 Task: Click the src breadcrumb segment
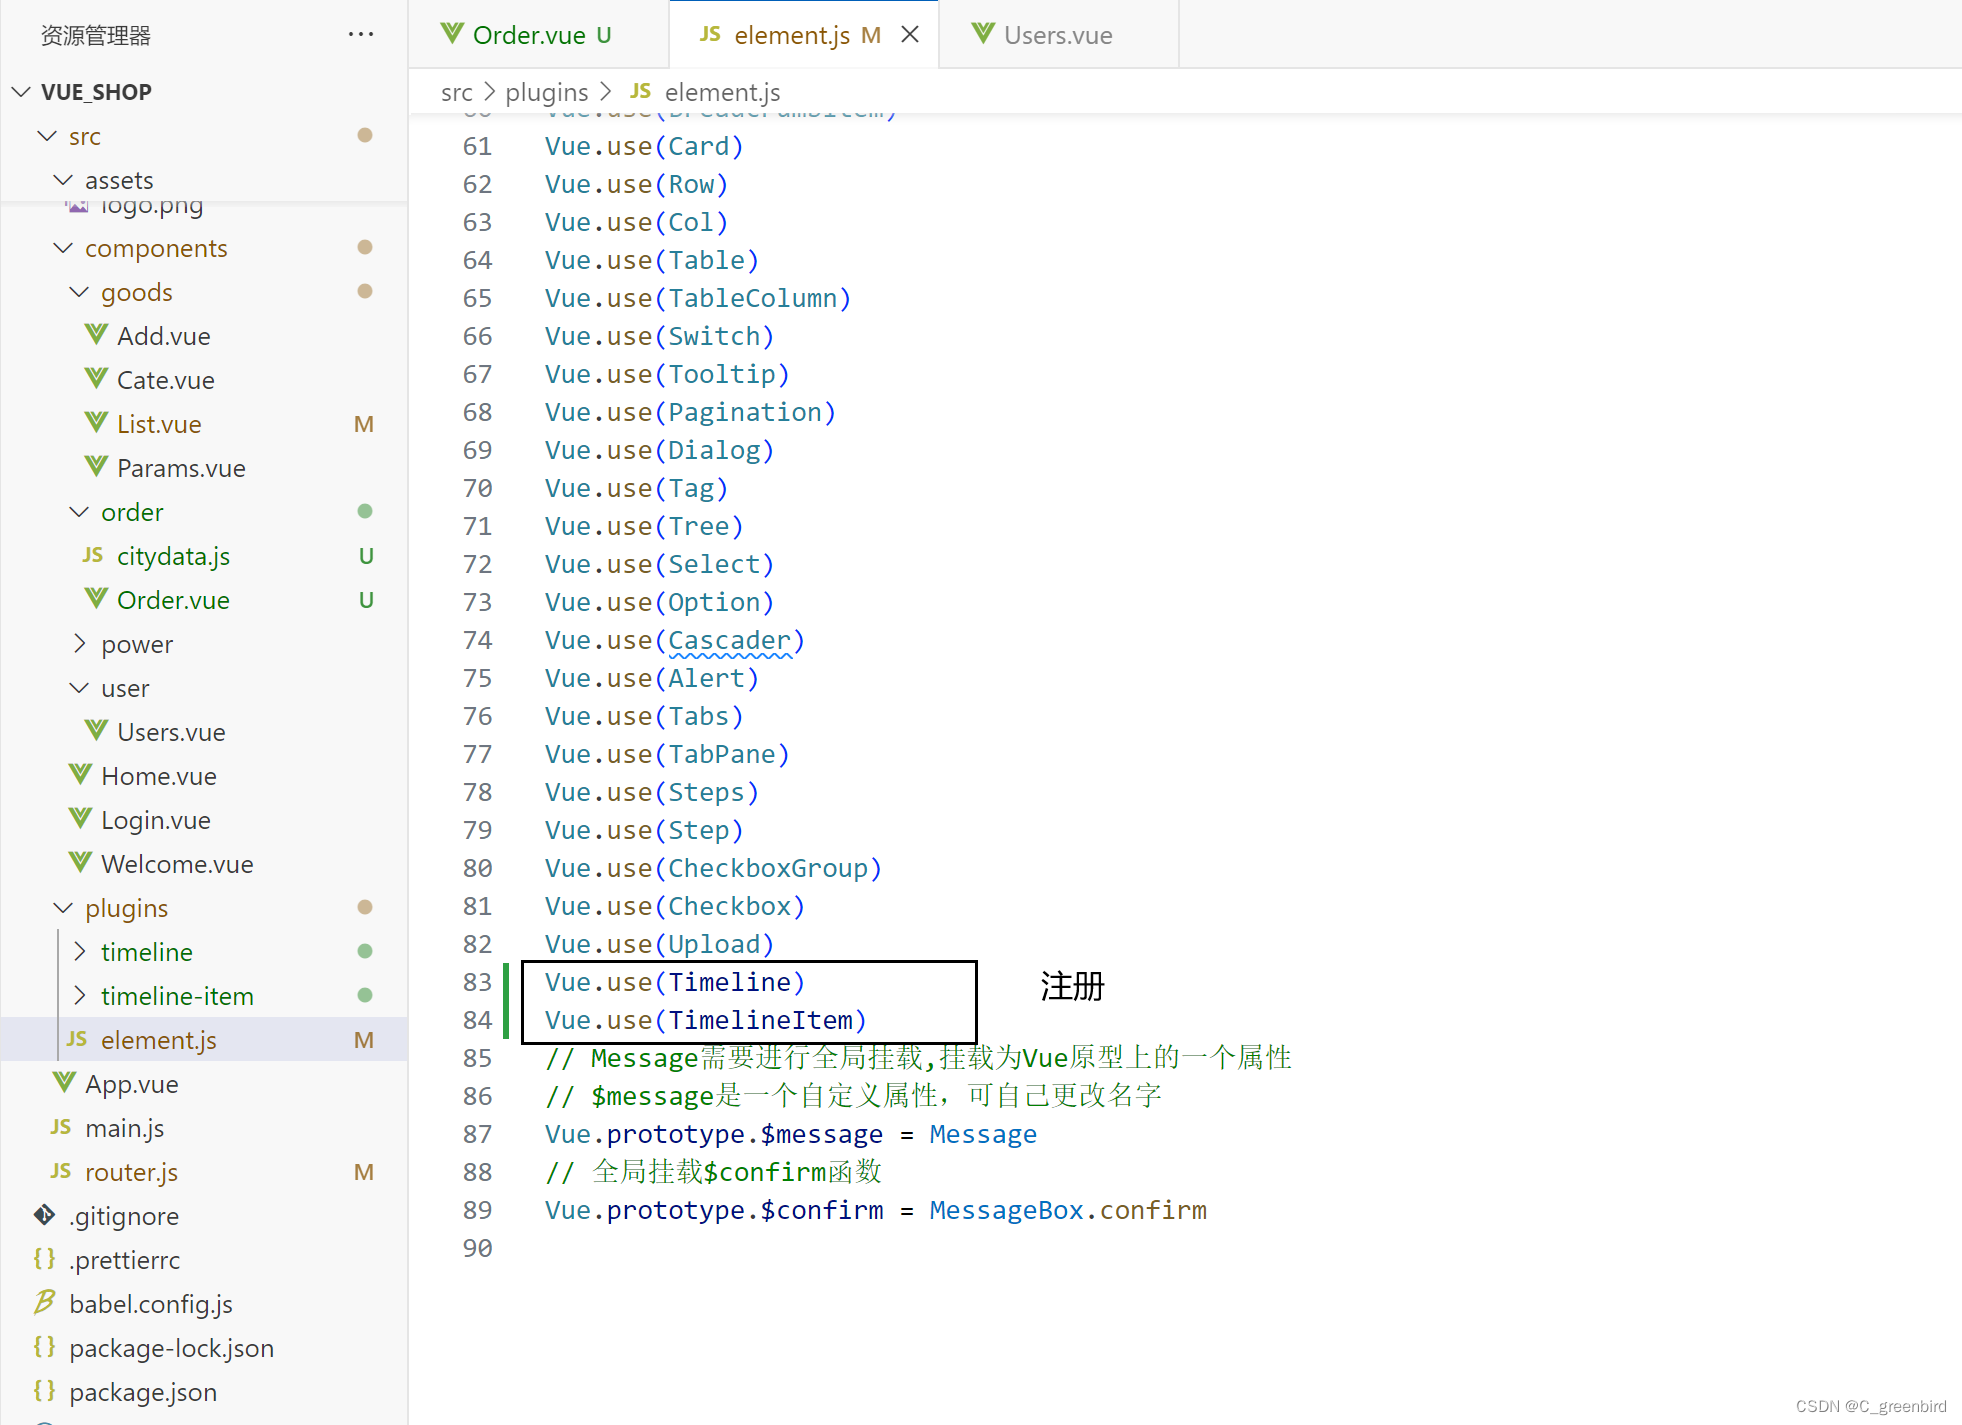tap(457, 92)
